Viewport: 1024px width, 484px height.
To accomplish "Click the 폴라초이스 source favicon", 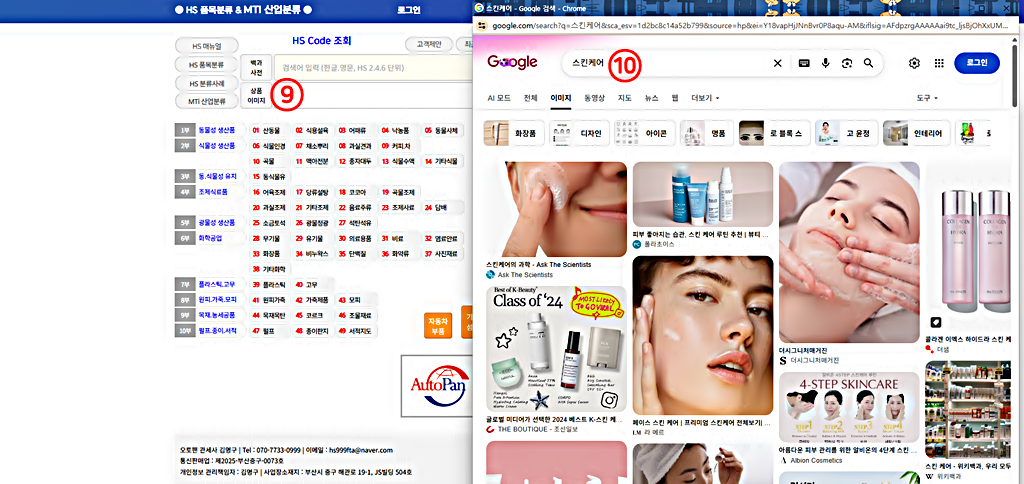I will tap(637, 244).
